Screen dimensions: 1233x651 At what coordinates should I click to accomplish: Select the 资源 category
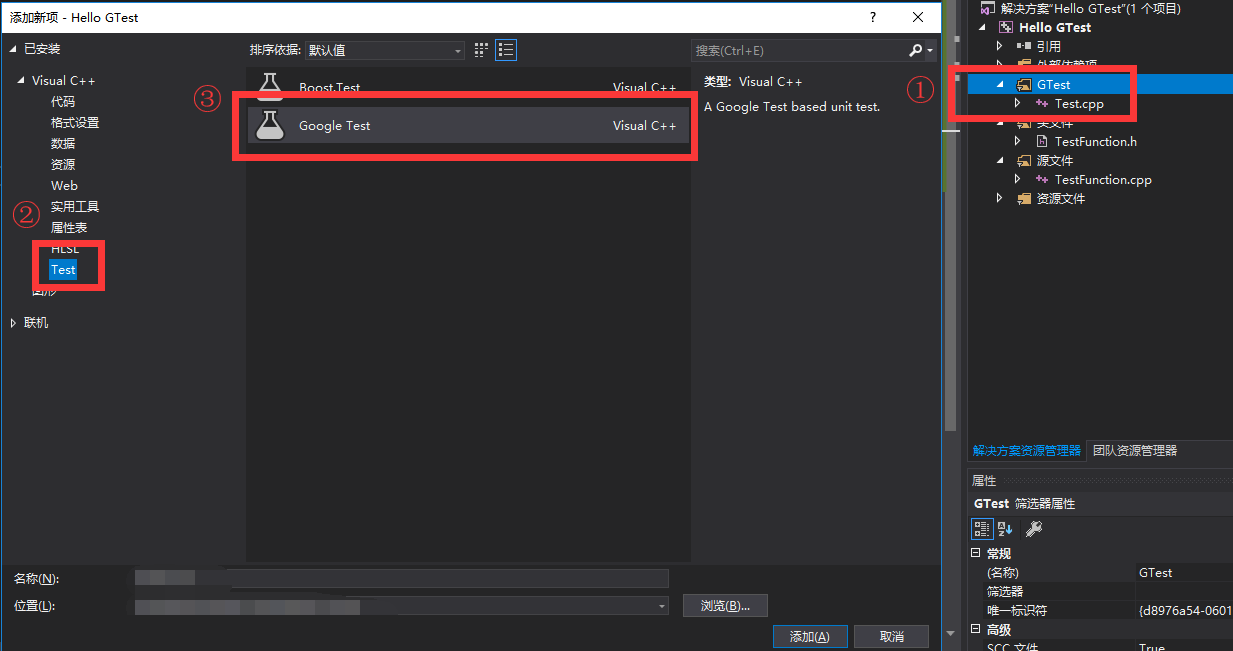[x=63, y=164]
